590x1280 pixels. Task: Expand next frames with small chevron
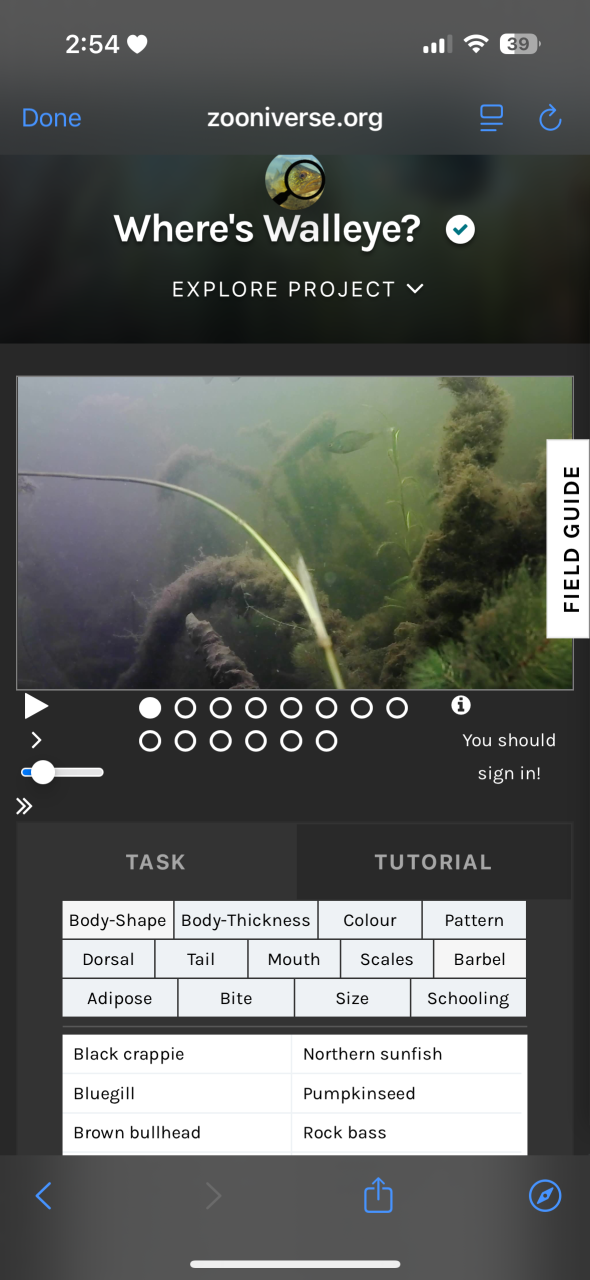click(x=36, y=740)
